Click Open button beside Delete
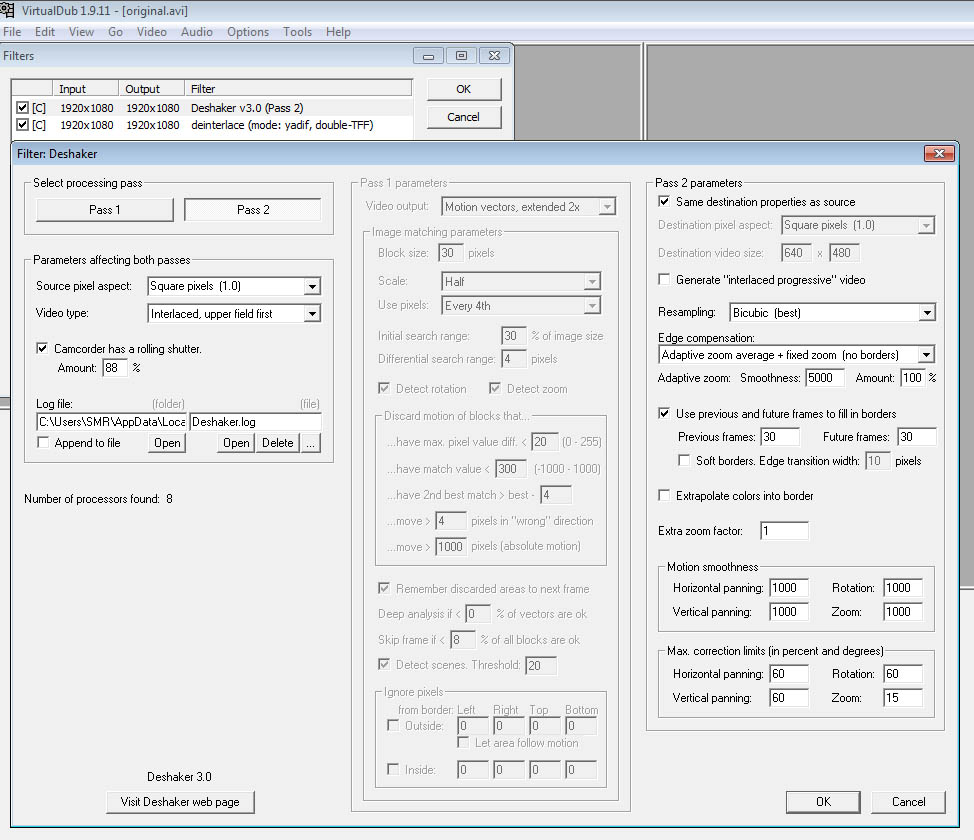Viewport: 974px width, 840px height. [x=236, y=443]
